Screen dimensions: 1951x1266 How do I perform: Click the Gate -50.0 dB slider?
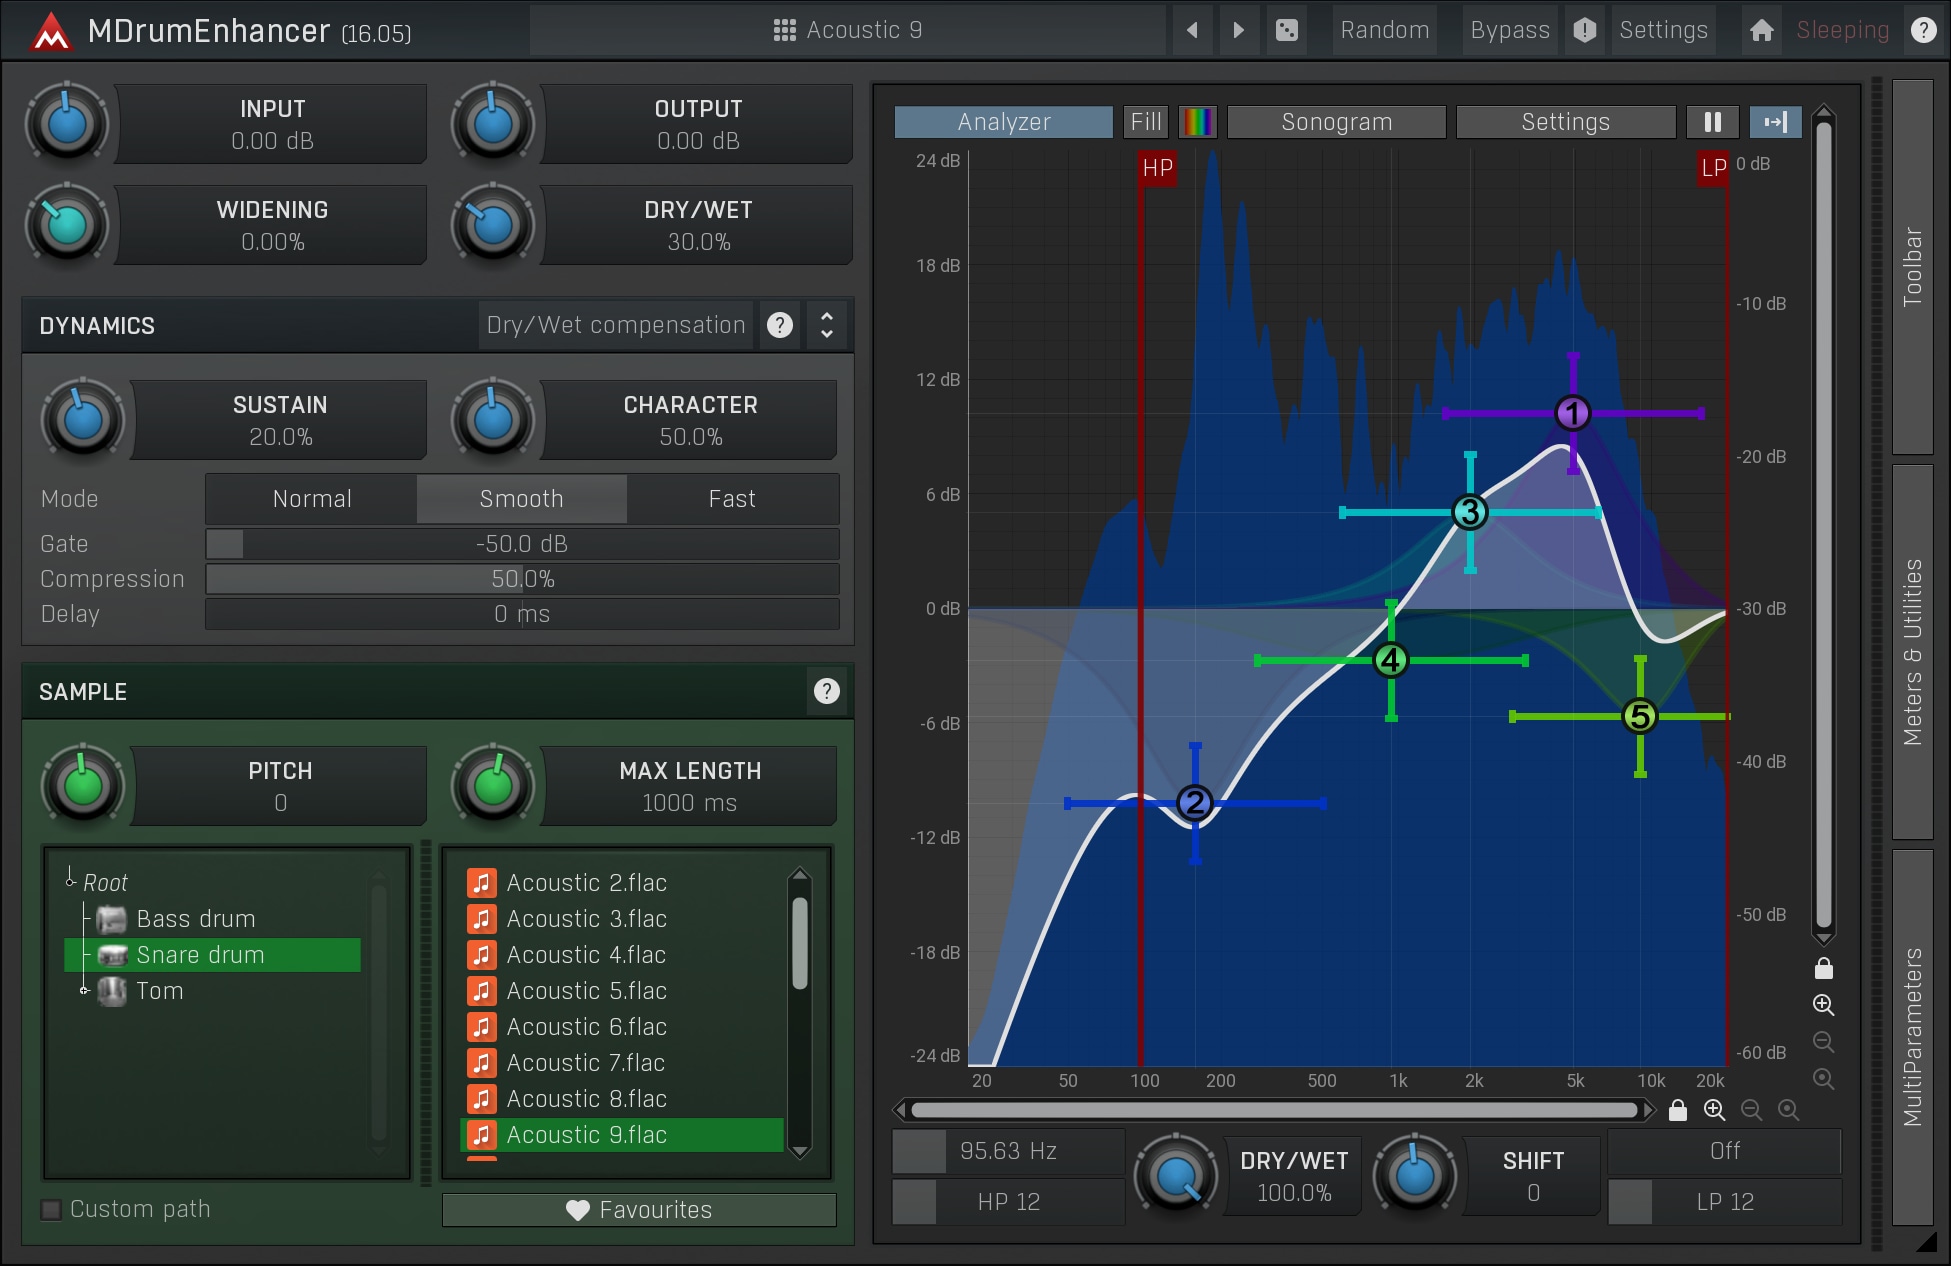(522, 544)
